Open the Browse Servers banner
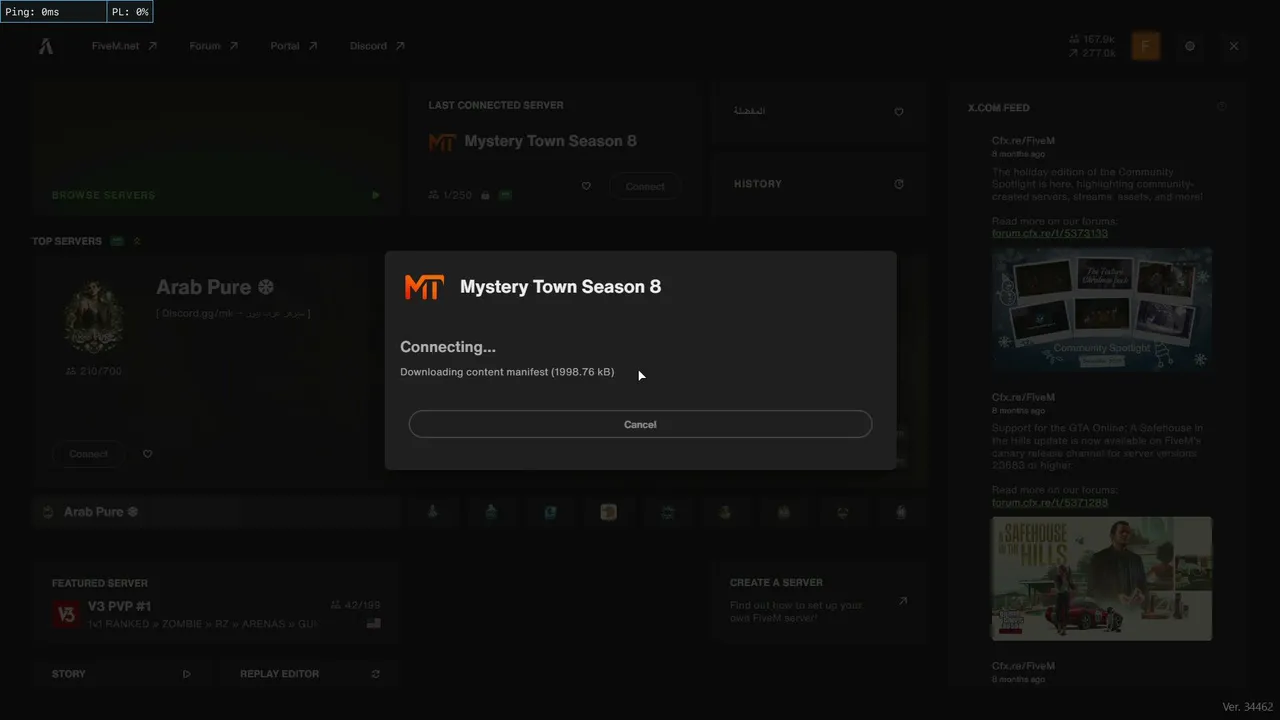 (216, 149)
